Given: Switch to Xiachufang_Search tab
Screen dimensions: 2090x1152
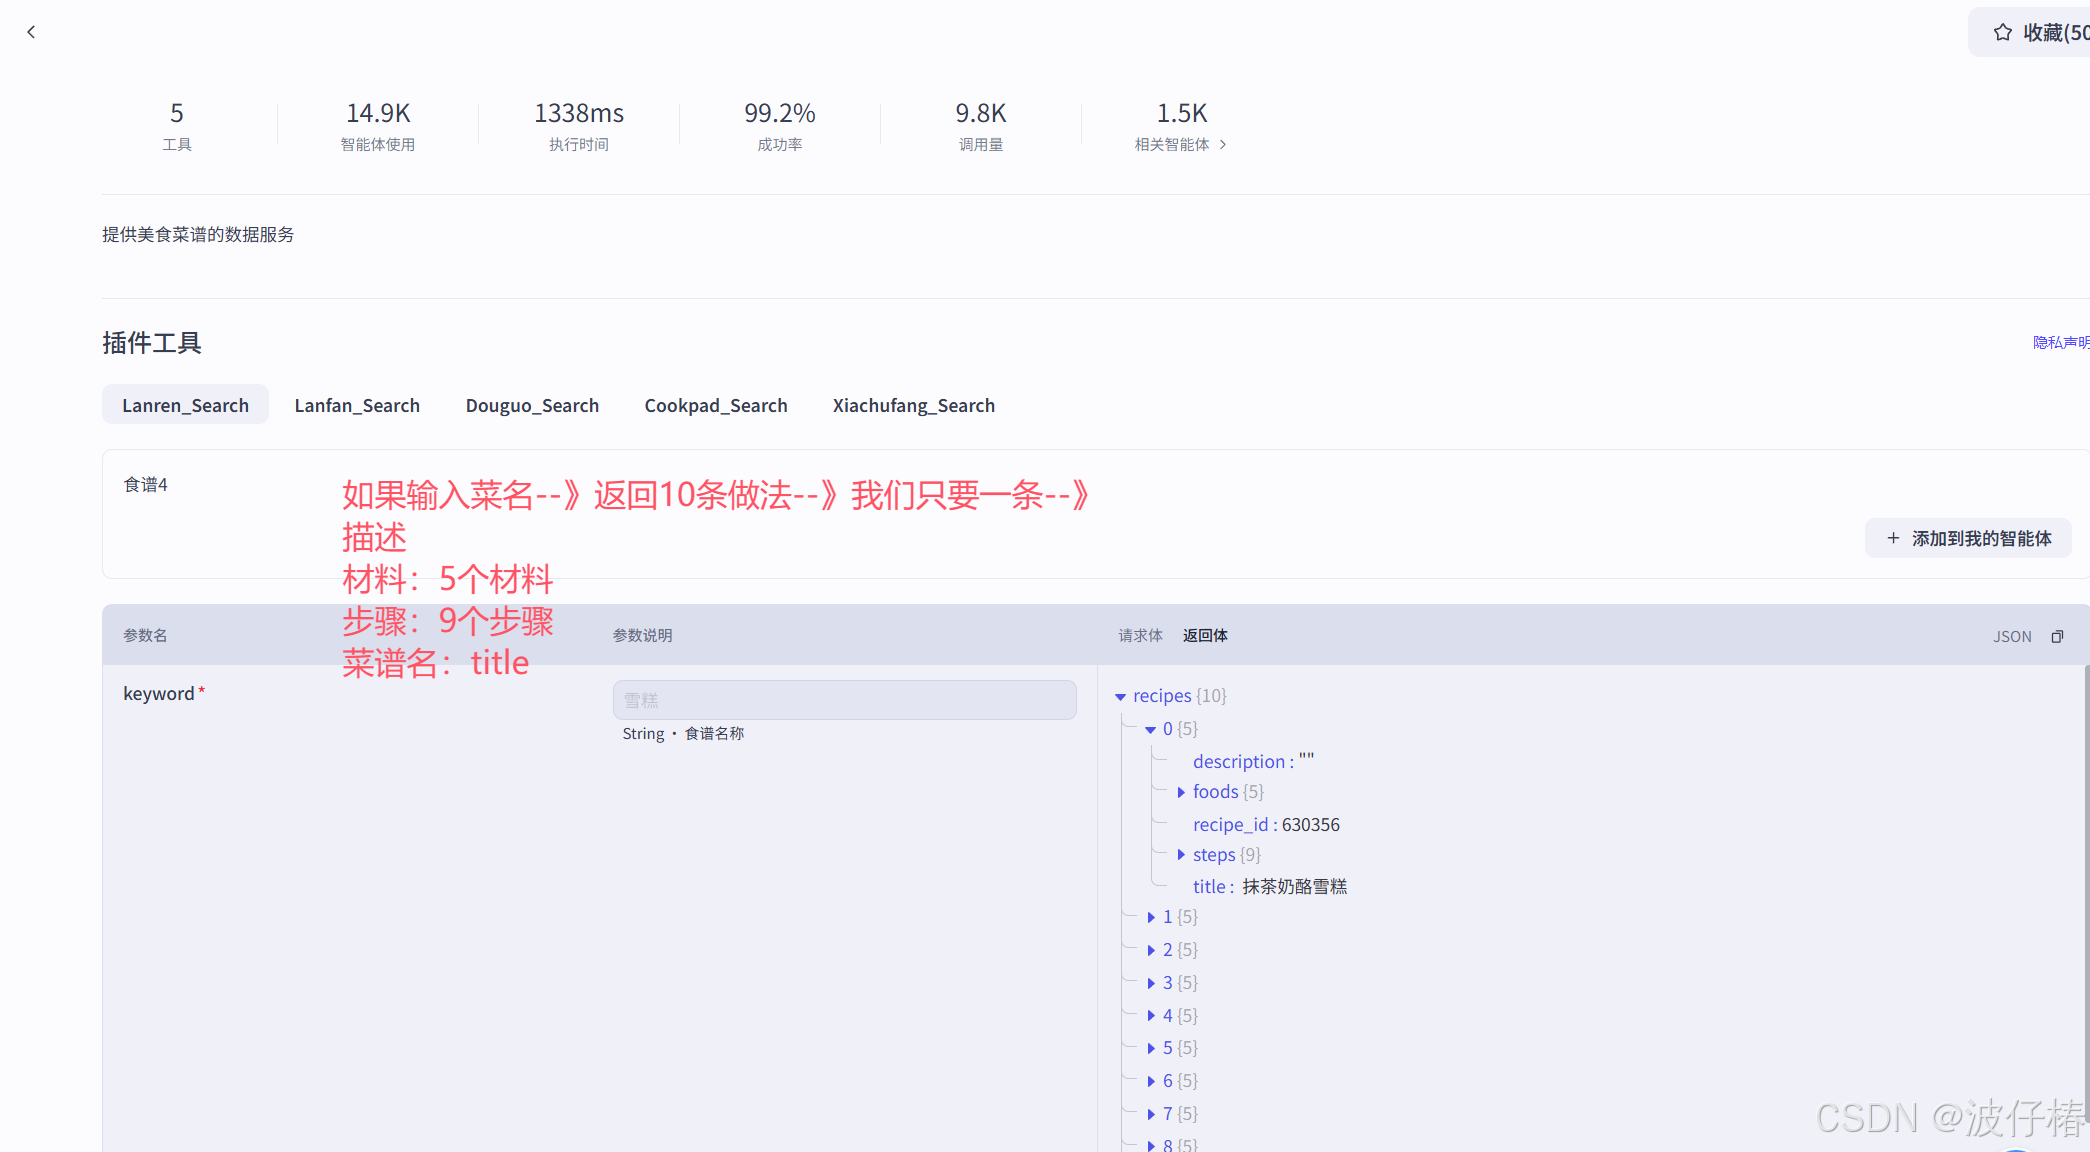Looking at the screenshot, I should coord(913,405).
